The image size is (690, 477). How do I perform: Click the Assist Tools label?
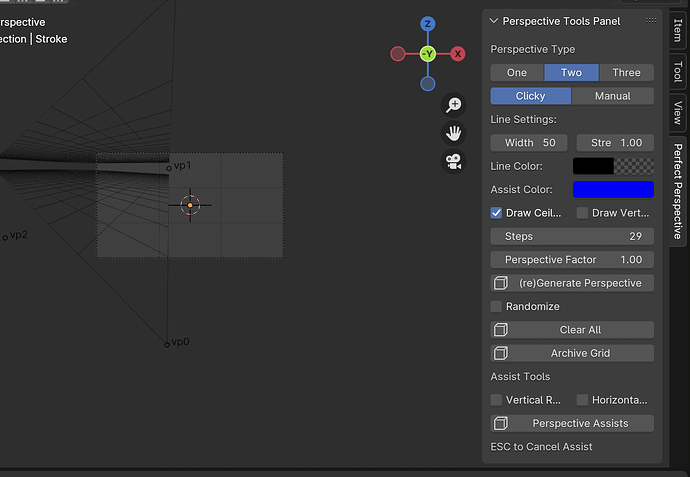point(520,377)
